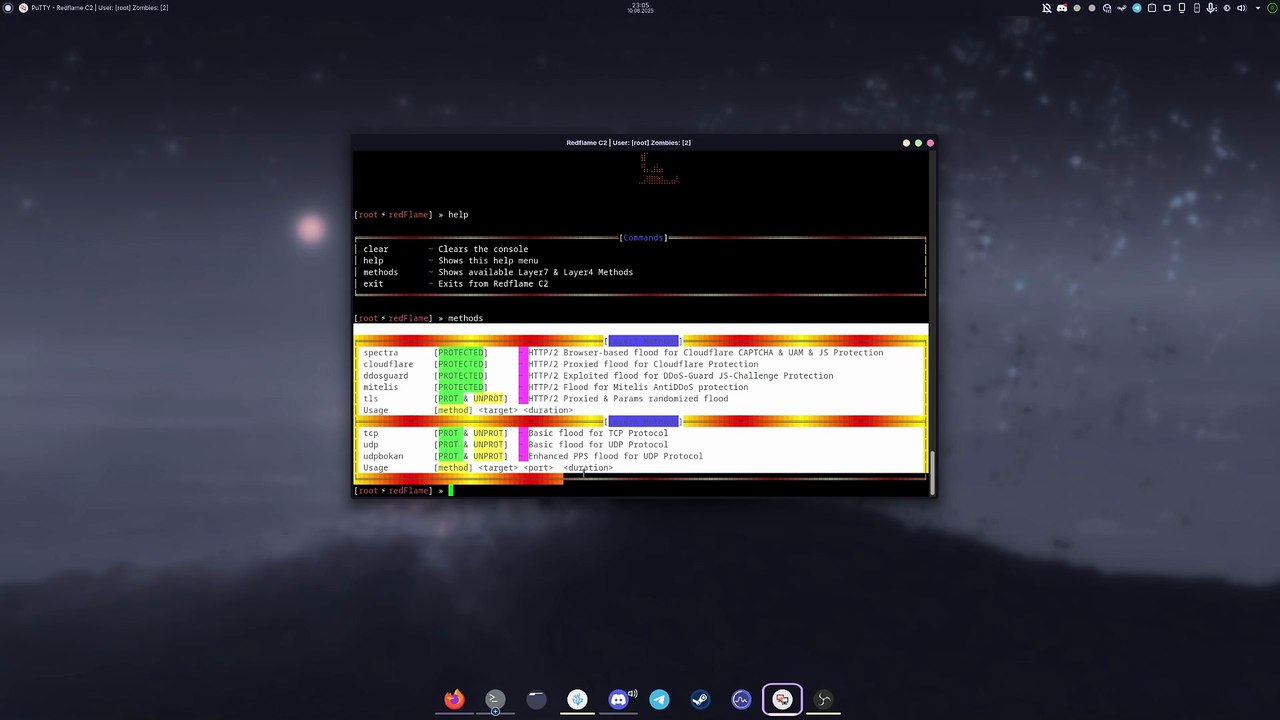Click the muted notifications bell in the tray

coord(1047,8)
